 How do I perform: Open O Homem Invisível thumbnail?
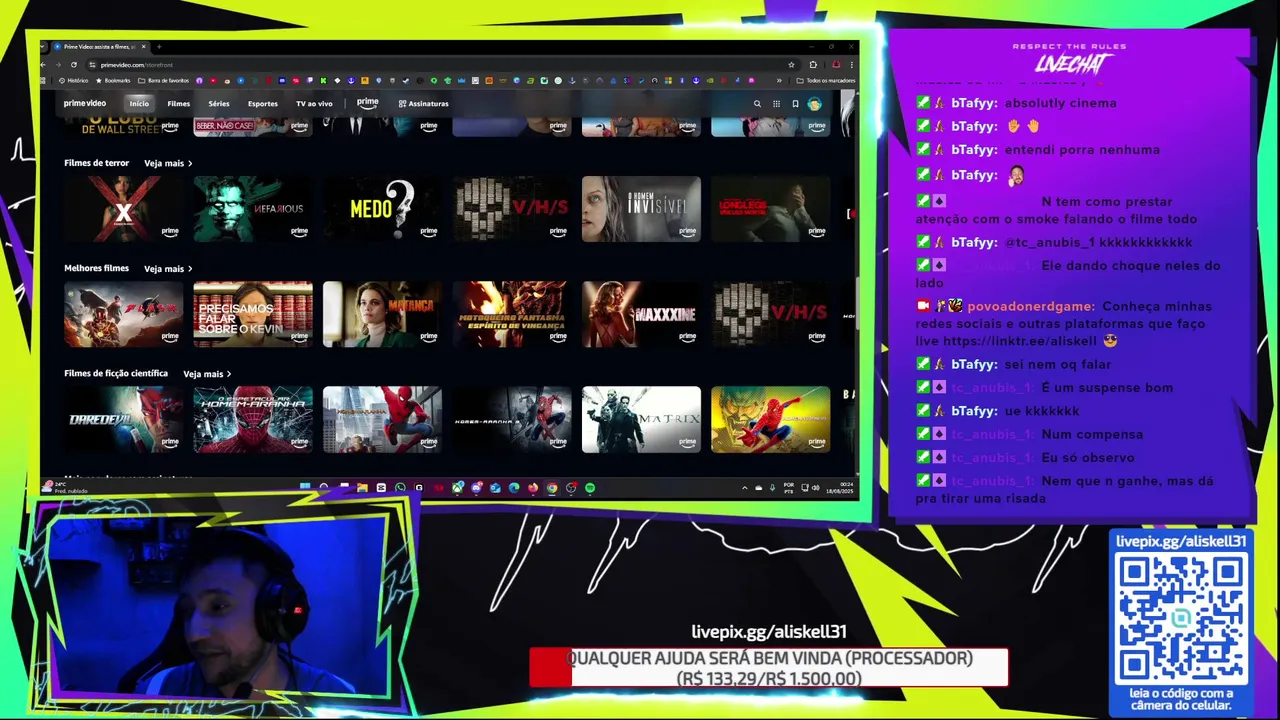pyautogui.click(x=641, y=209)
